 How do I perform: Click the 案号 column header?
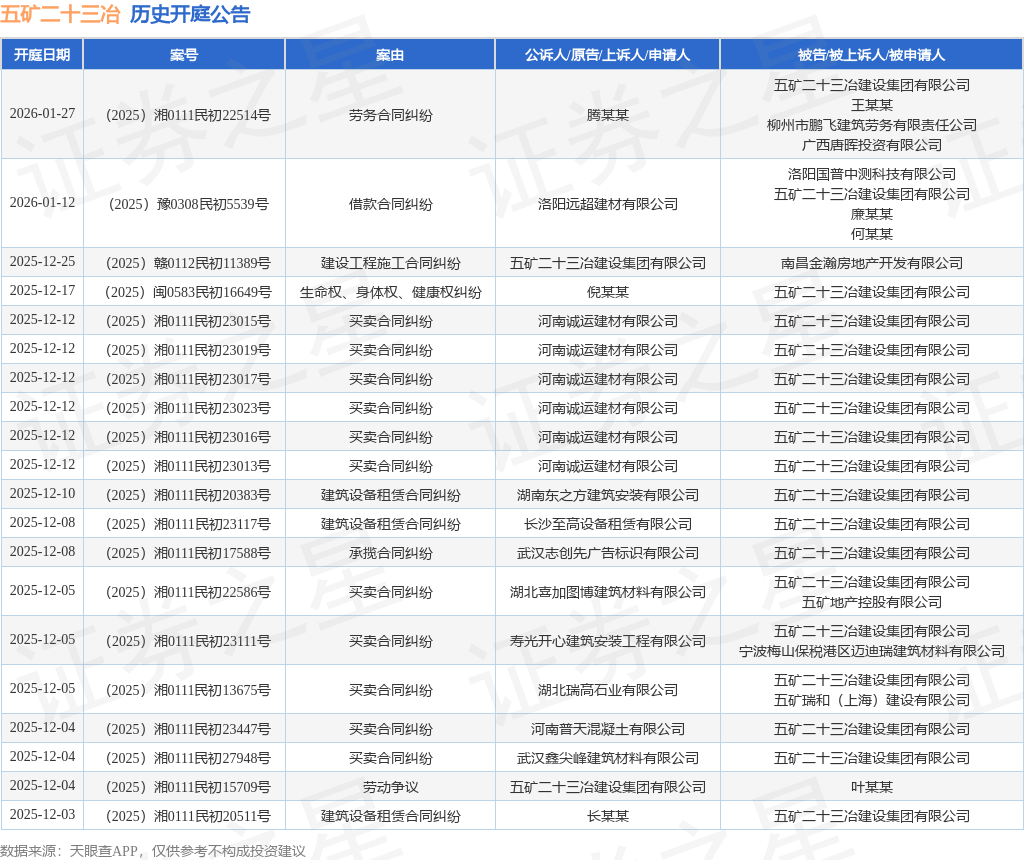pos(184,55)
